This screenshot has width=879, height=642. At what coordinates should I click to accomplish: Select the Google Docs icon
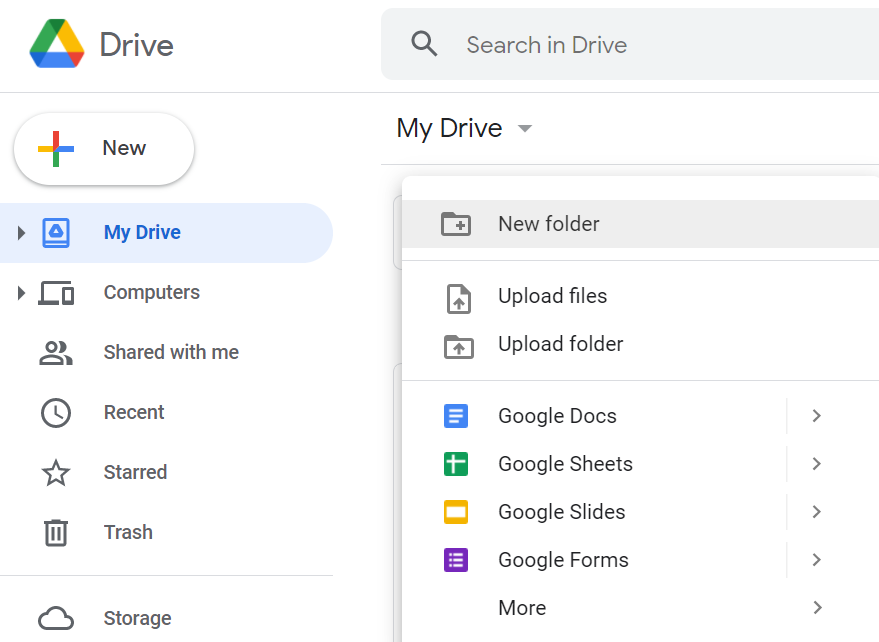tap(456, 416)
